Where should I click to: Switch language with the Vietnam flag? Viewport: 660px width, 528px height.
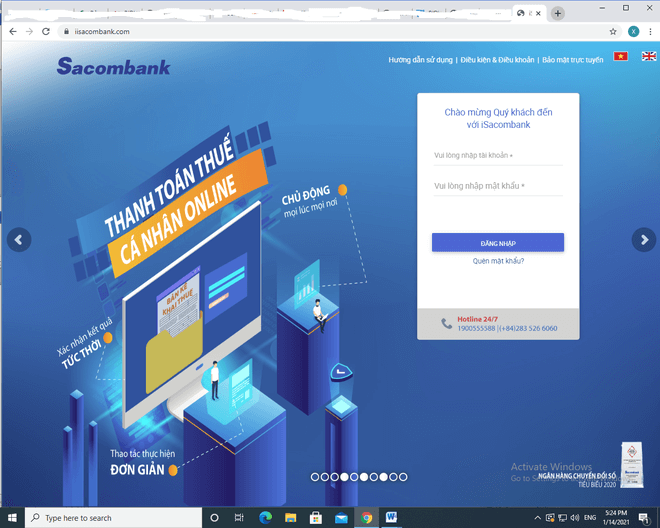[x=620, y=56]
